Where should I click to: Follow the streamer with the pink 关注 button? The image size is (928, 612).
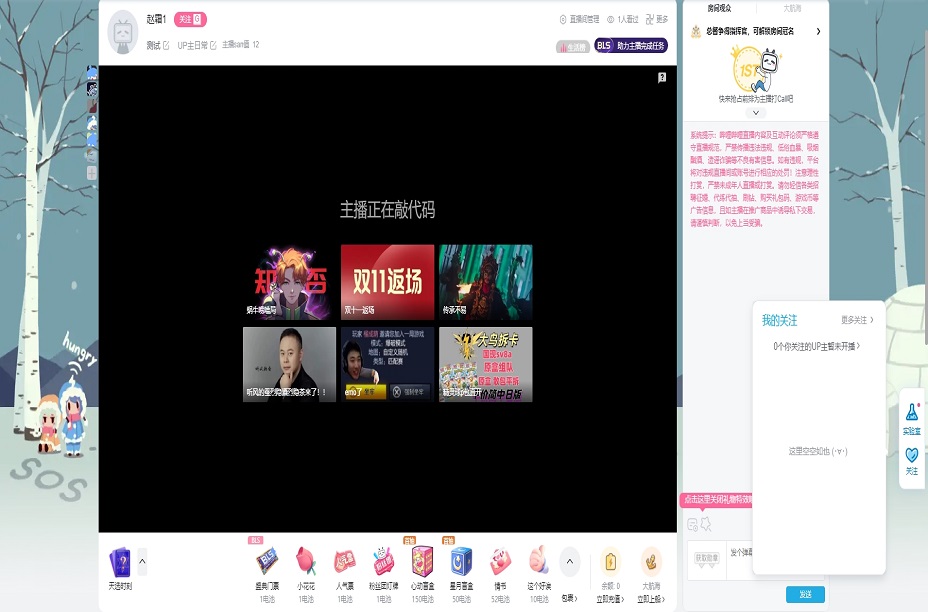190,20
